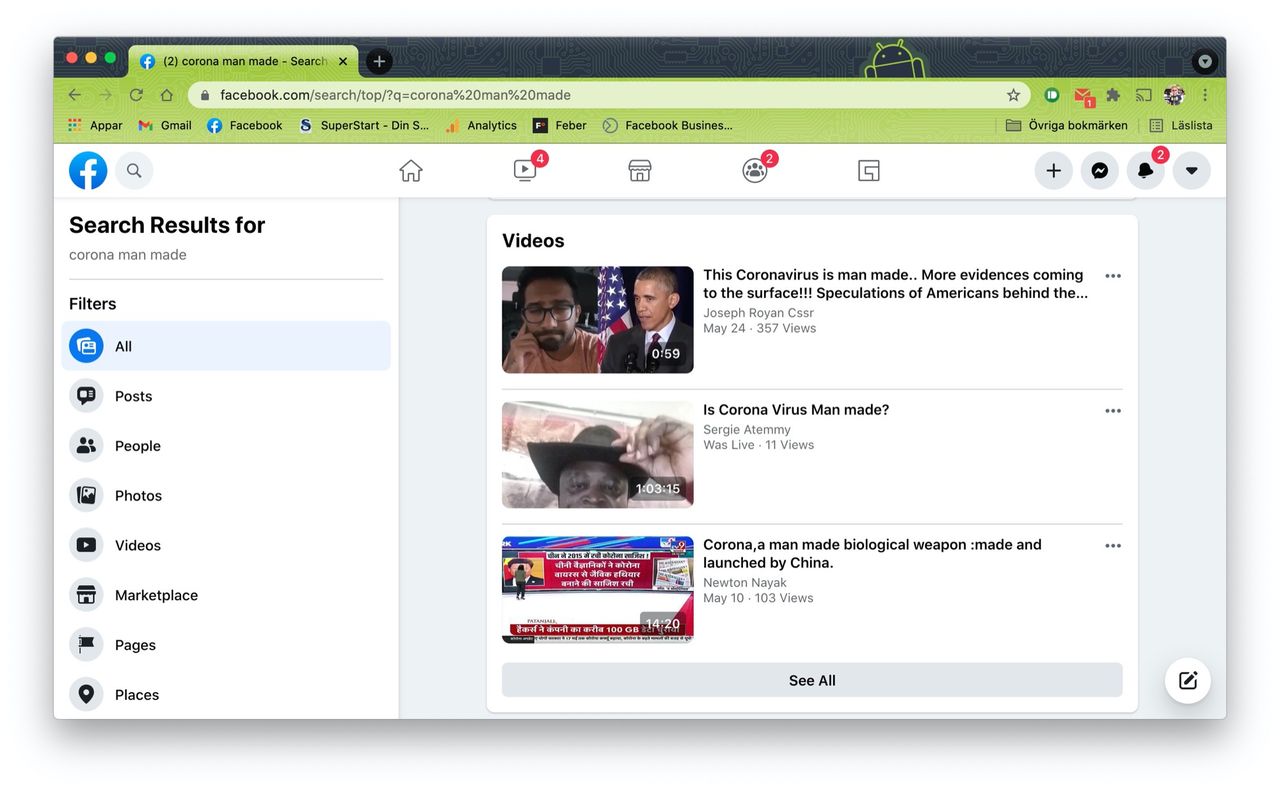Viewport: 1280px width, 790px height.
Task: Open the 14:20 news video thumbnail
Action: point(597,590)
